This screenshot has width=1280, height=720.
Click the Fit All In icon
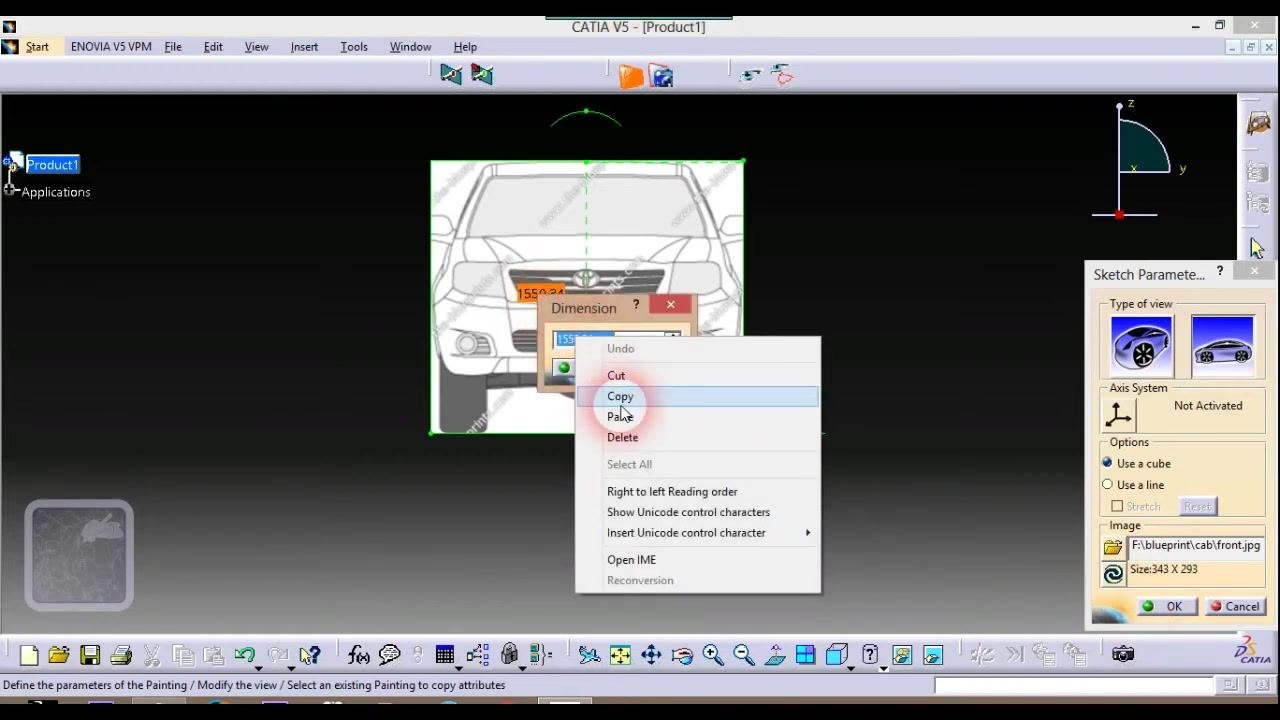coord(620,655)
